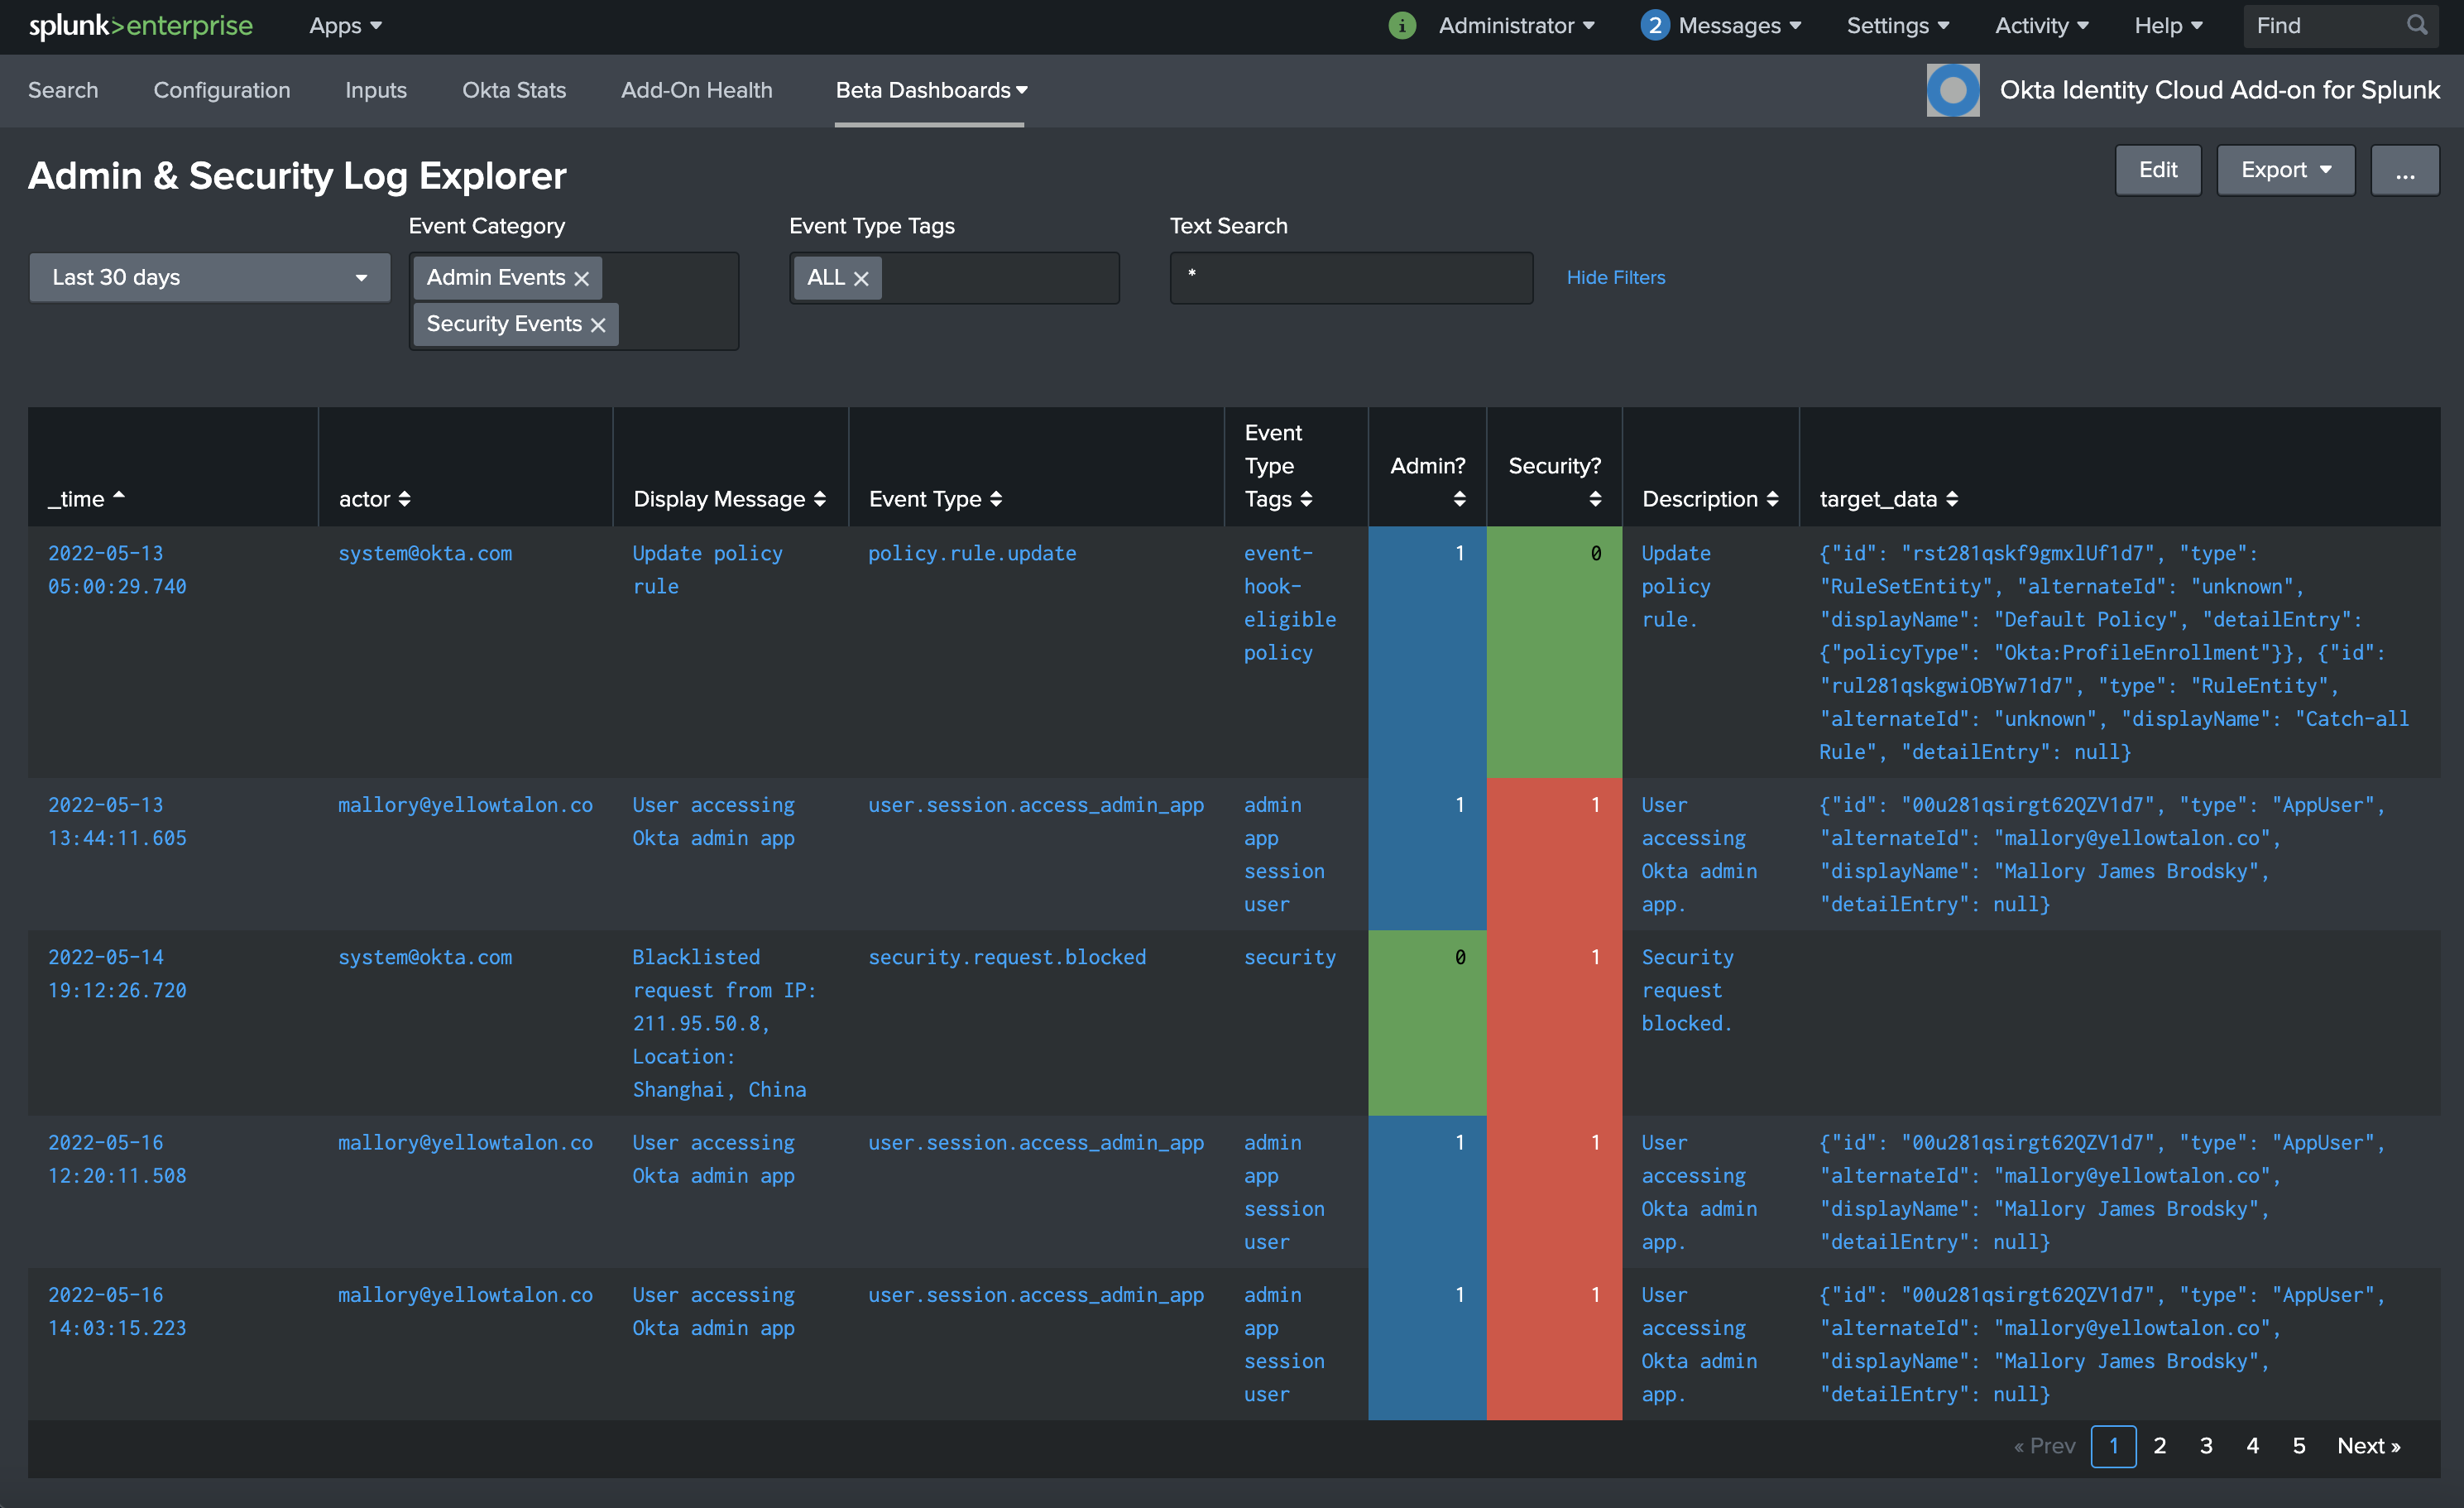Open the Apps dropdown menu
The image size is (2464, 1508).
click(346, 26)
